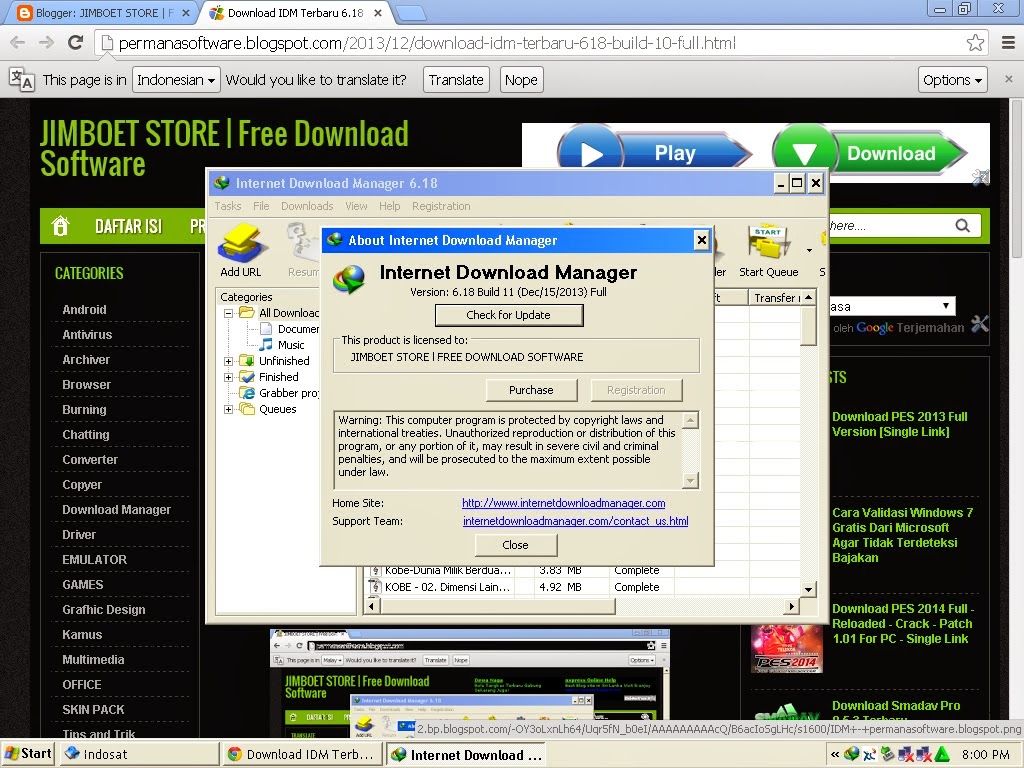Expand the Queues tree node
Viewport: 1024px width, 768px height.
click(x=228, y=409)
